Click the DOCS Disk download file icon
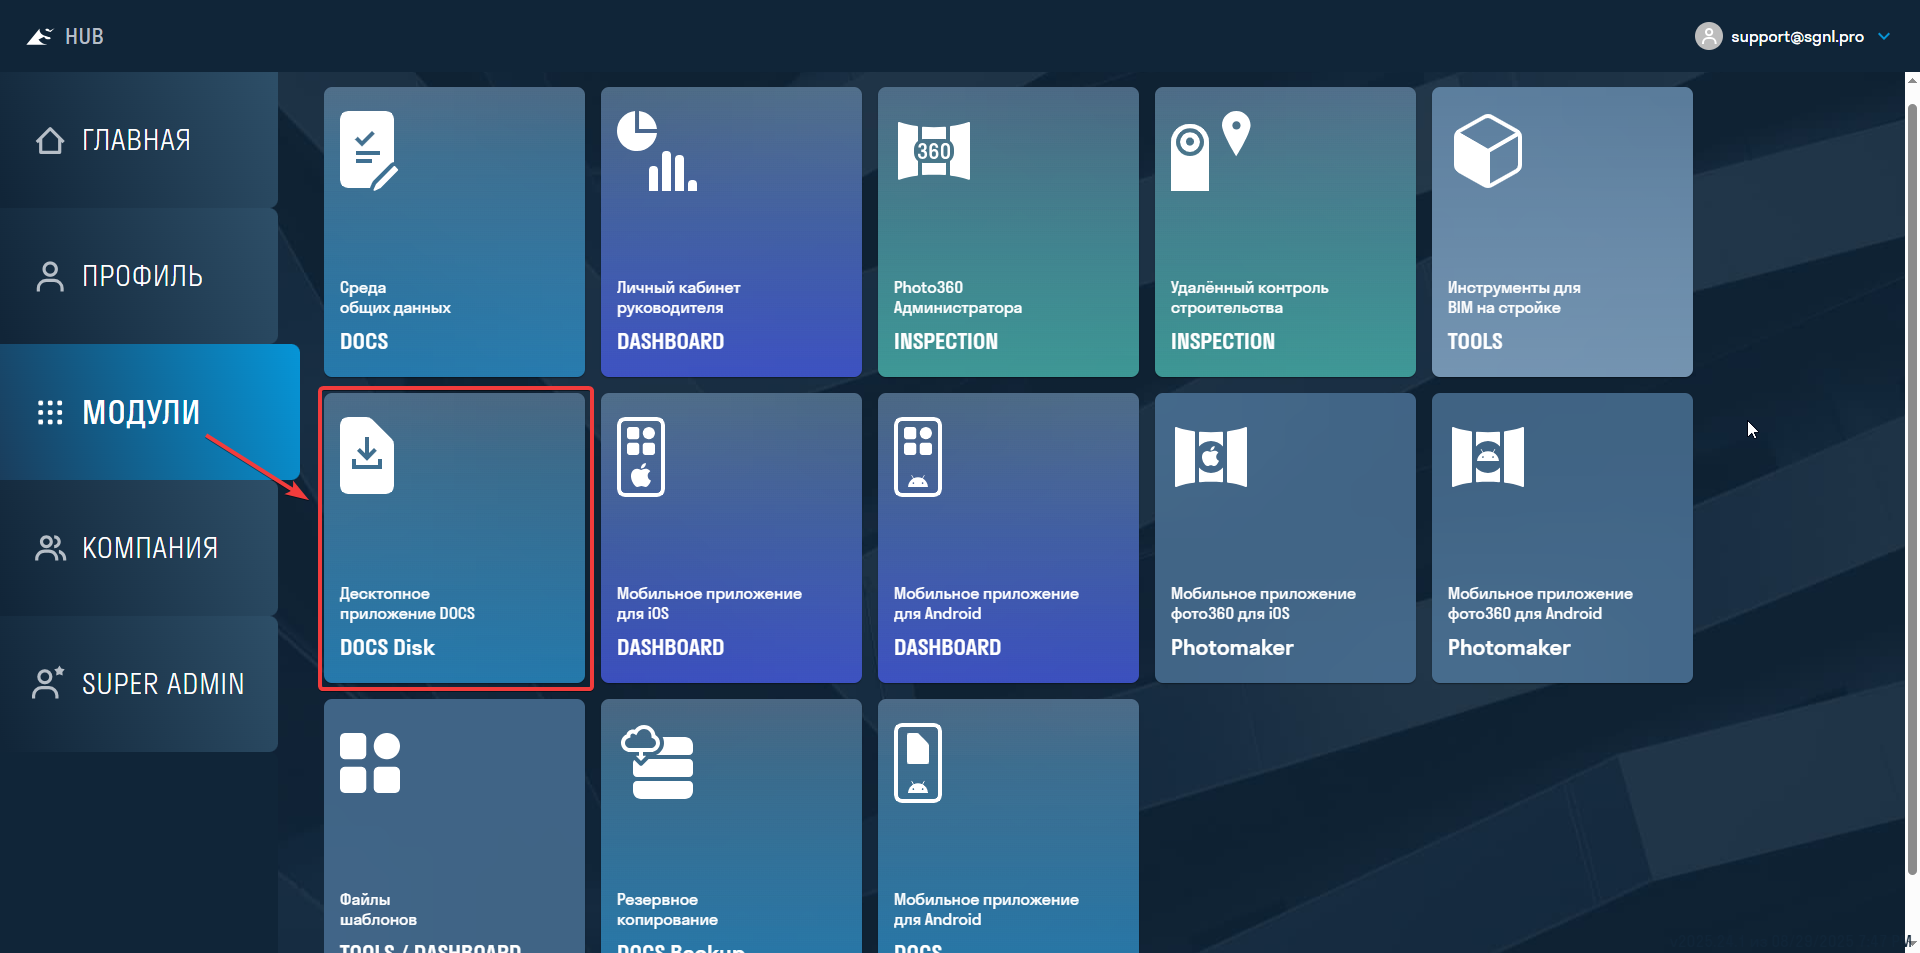Screen dimensions: 1920x953 [x=367, y=455]
